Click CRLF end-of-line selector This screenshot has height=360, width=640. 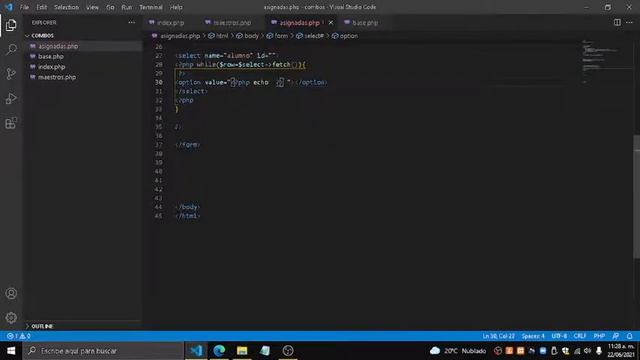tap(580, 336)
